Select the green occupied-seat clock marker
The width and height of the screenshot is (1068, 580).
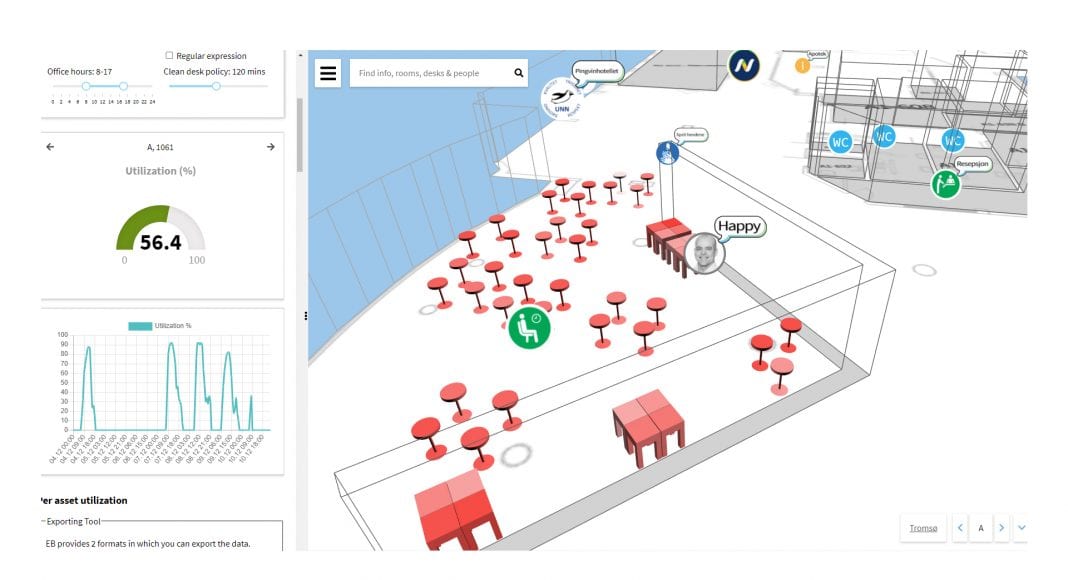click(x=529, y=327)
